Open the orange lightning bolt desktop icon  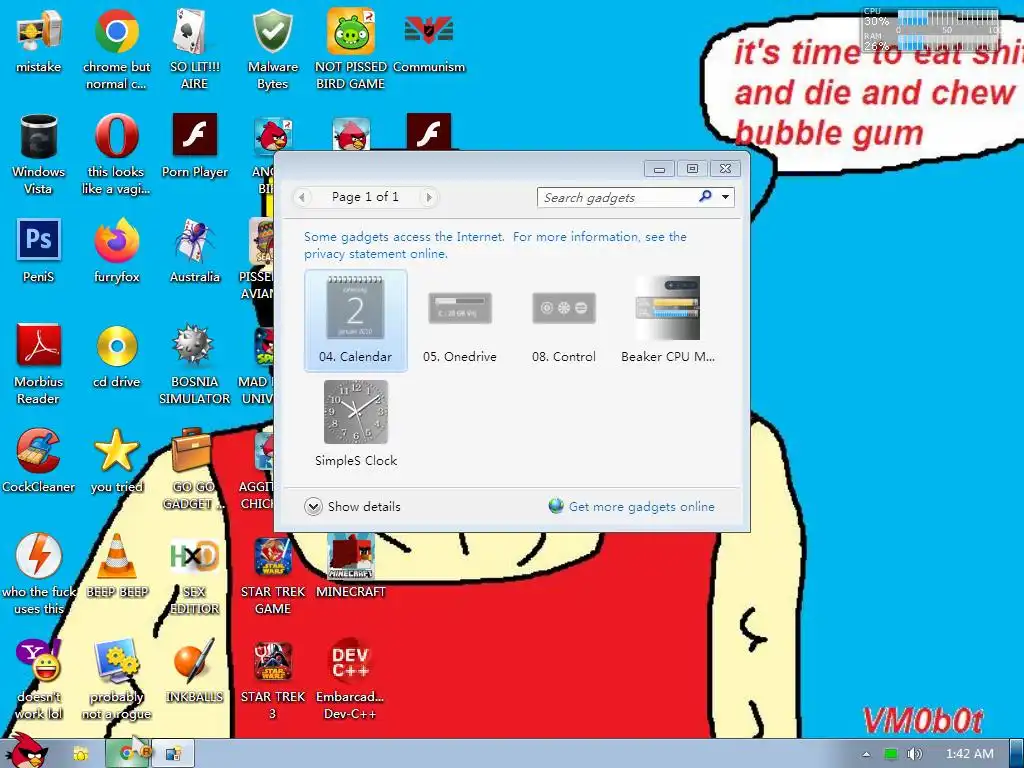click(39, 575)
